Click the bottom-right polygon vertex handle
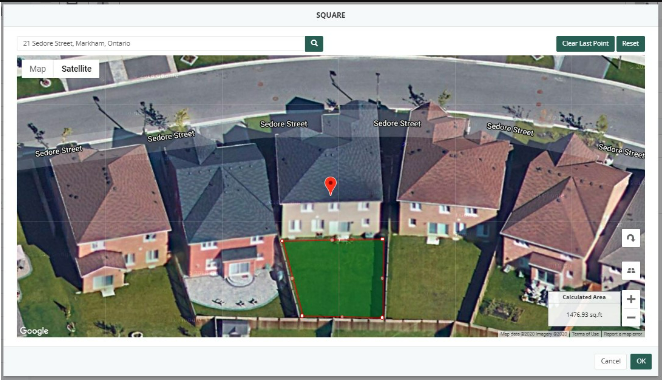662x380 pixels. pos(383,318)
